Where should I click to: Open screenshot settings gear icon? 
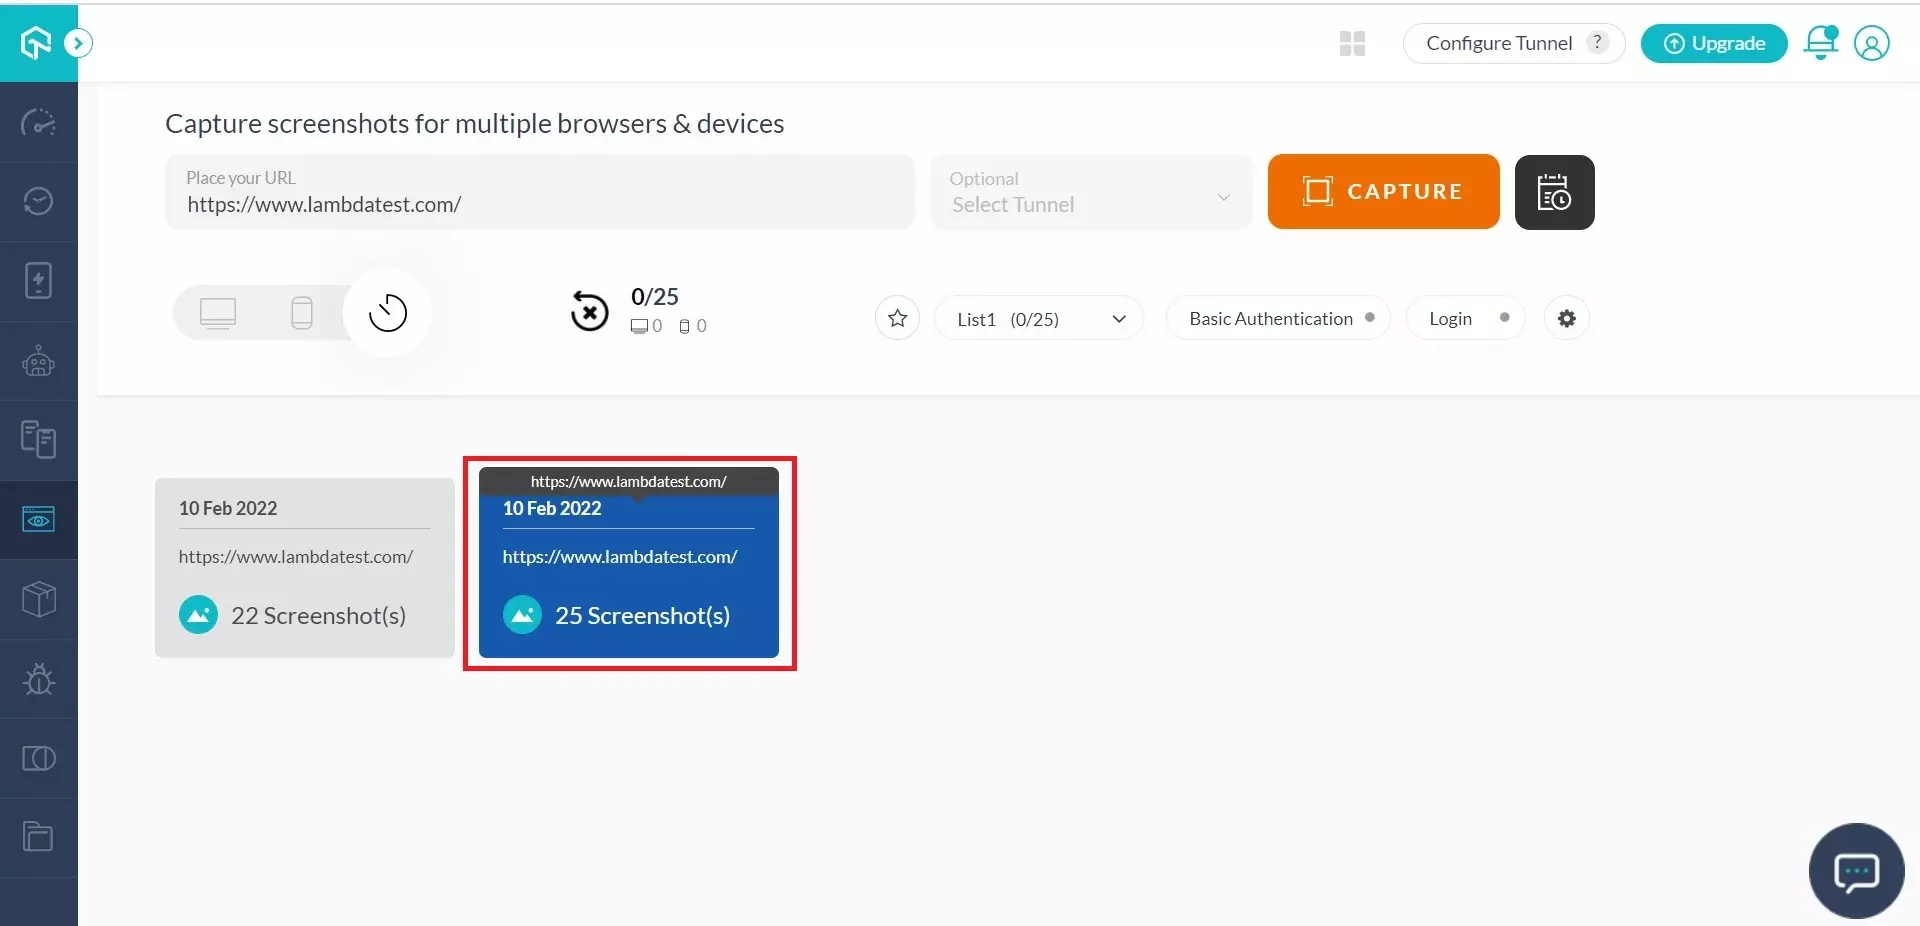pos(1566,318)
